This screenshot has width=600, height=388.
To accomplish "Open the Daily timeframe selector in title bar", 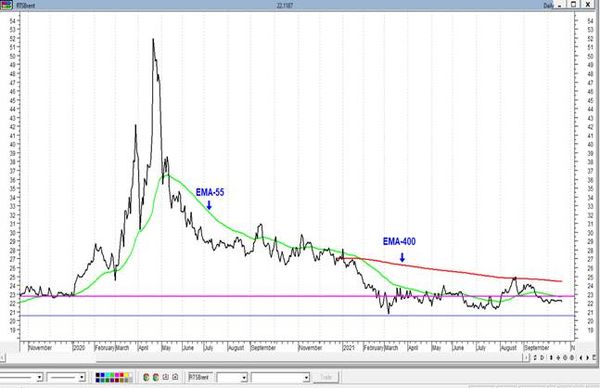I will pos(549,5).
